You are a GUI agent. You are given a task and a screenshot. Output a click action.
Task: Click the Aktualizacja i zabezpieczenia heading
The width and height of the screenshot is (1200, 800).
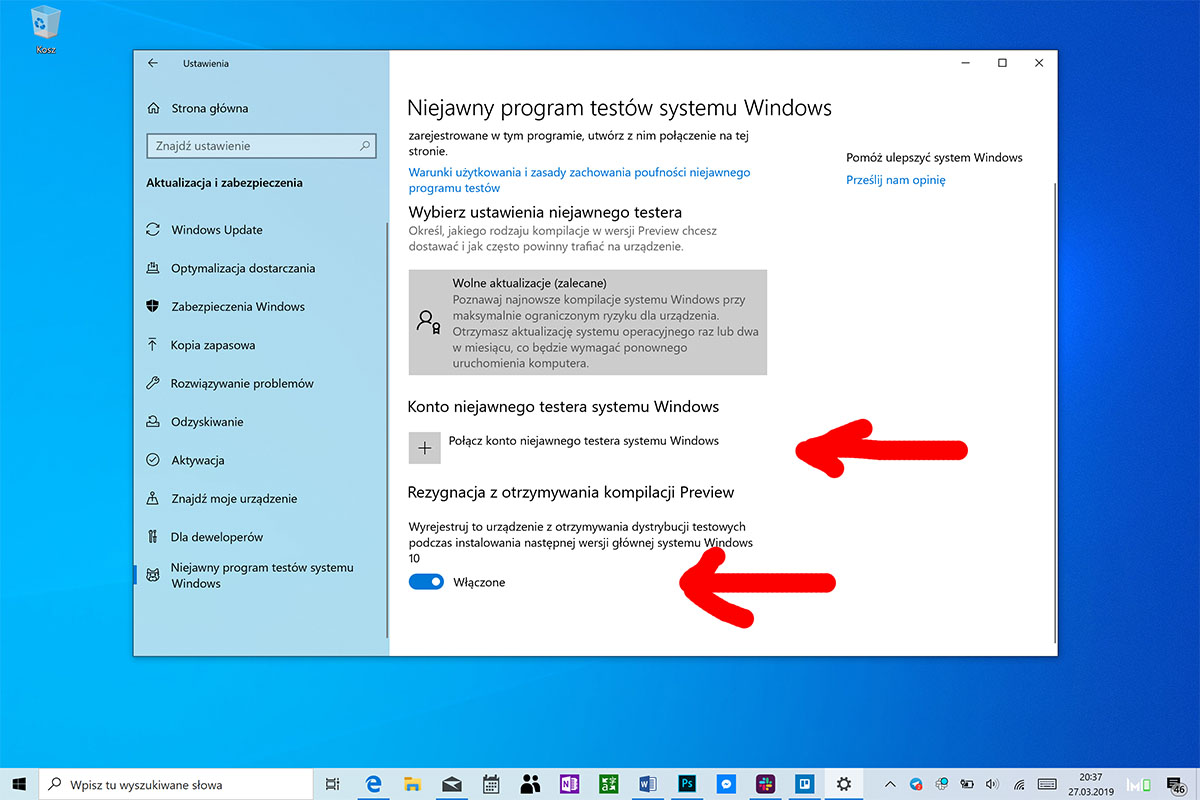click(224, 183)
